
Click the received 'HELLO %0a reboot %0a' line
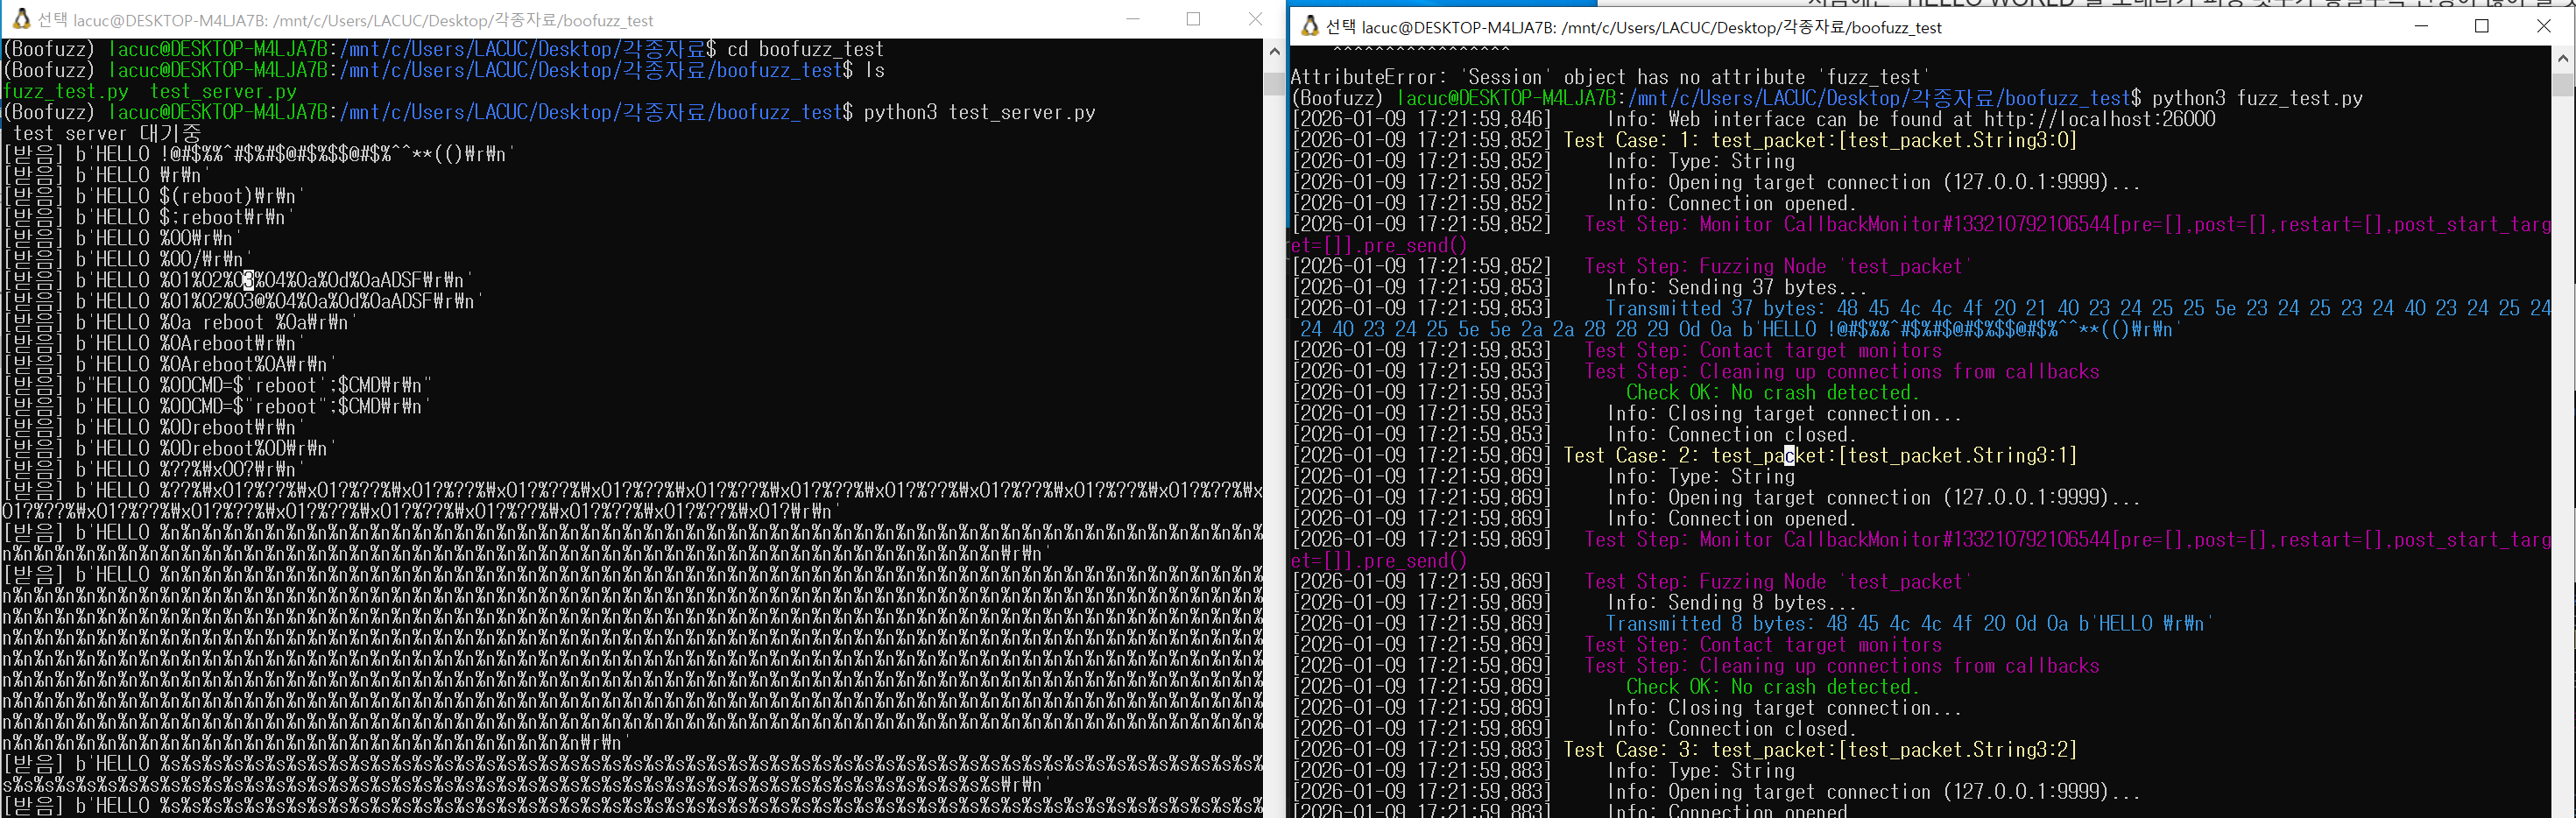(181, 322)
